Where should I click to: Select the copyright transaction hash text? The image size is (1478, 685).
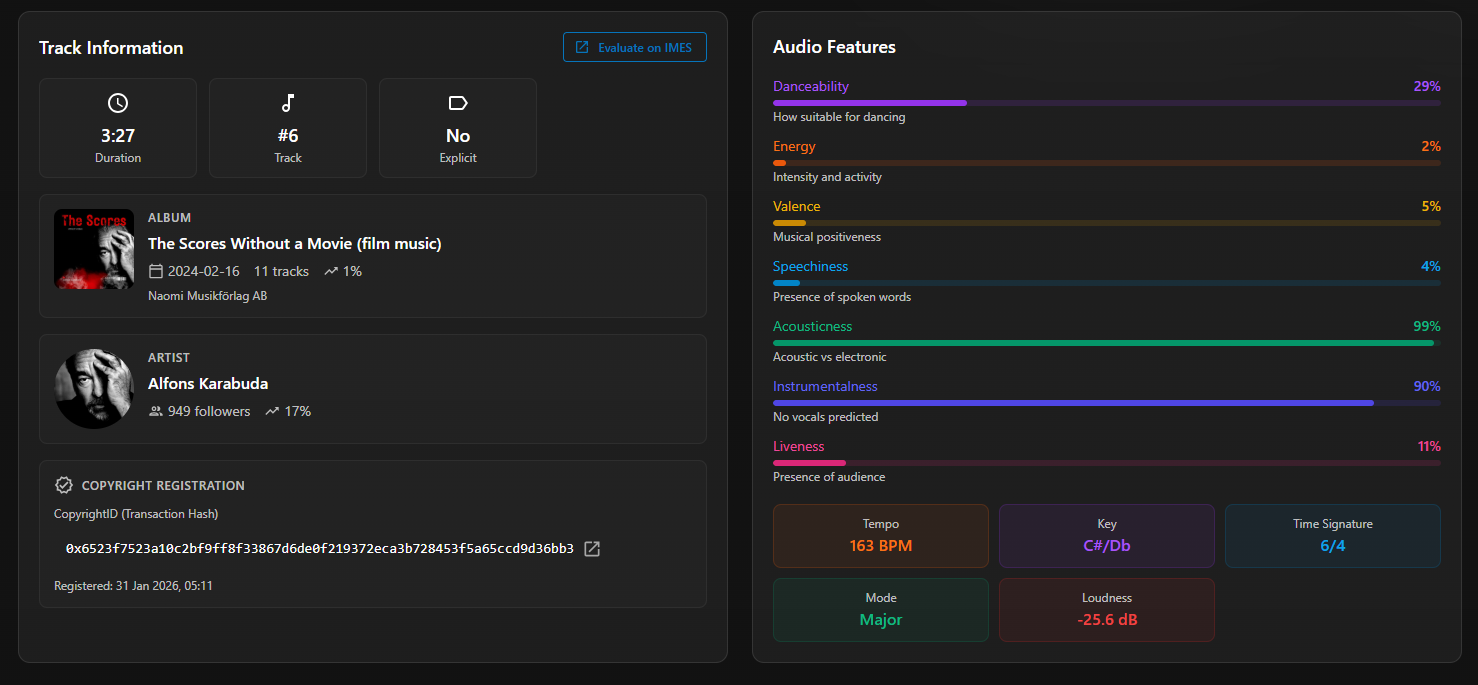(319, 549)
